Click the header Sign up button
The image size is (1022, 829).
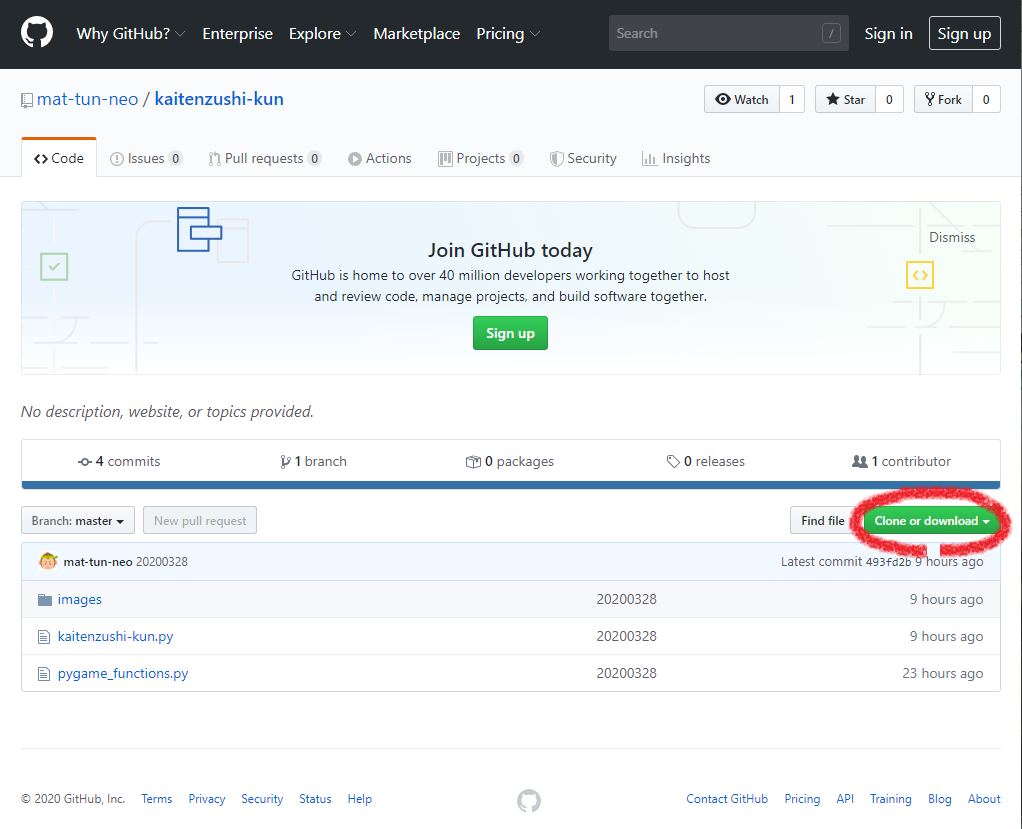964,33
